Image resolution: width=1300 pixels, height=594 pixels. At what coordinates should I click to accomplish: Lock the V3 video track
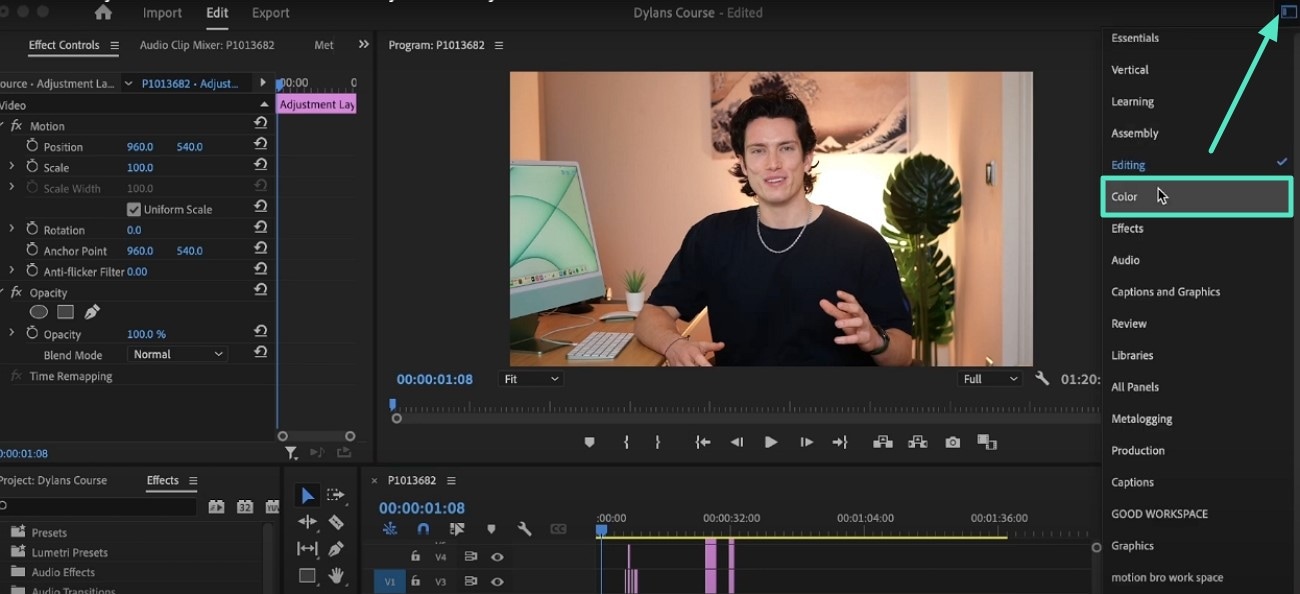[x=416, y=581]
